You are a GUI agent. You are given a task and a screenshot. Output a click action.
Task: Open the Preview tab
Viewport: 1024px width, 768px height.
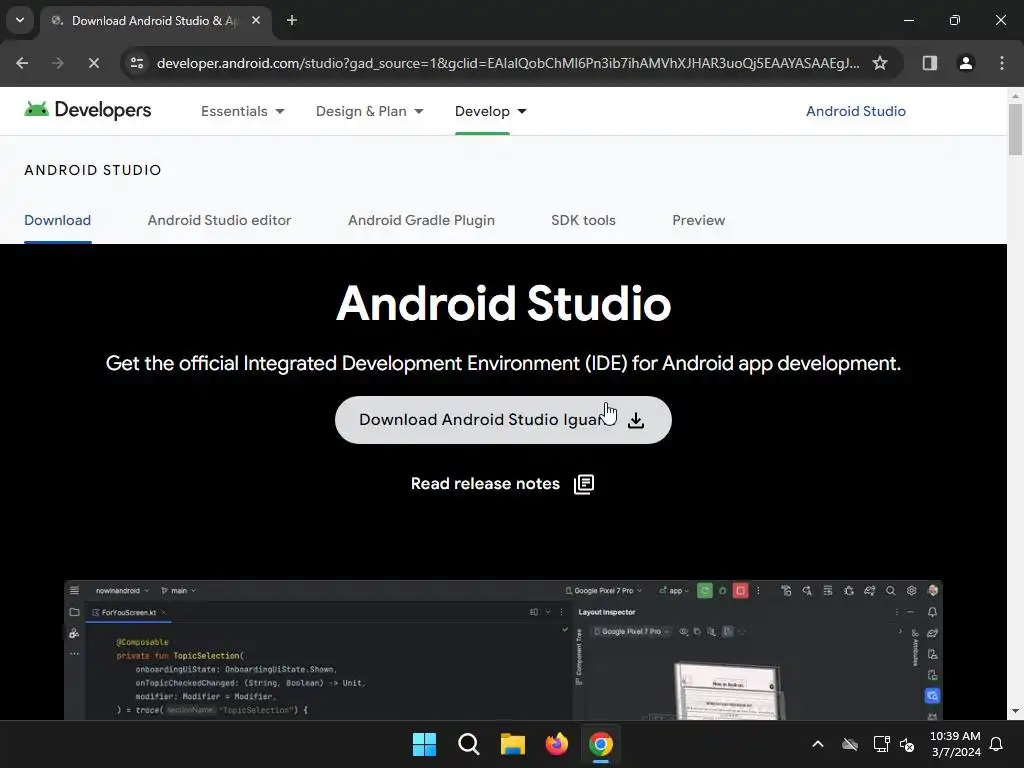coord(699,220)
